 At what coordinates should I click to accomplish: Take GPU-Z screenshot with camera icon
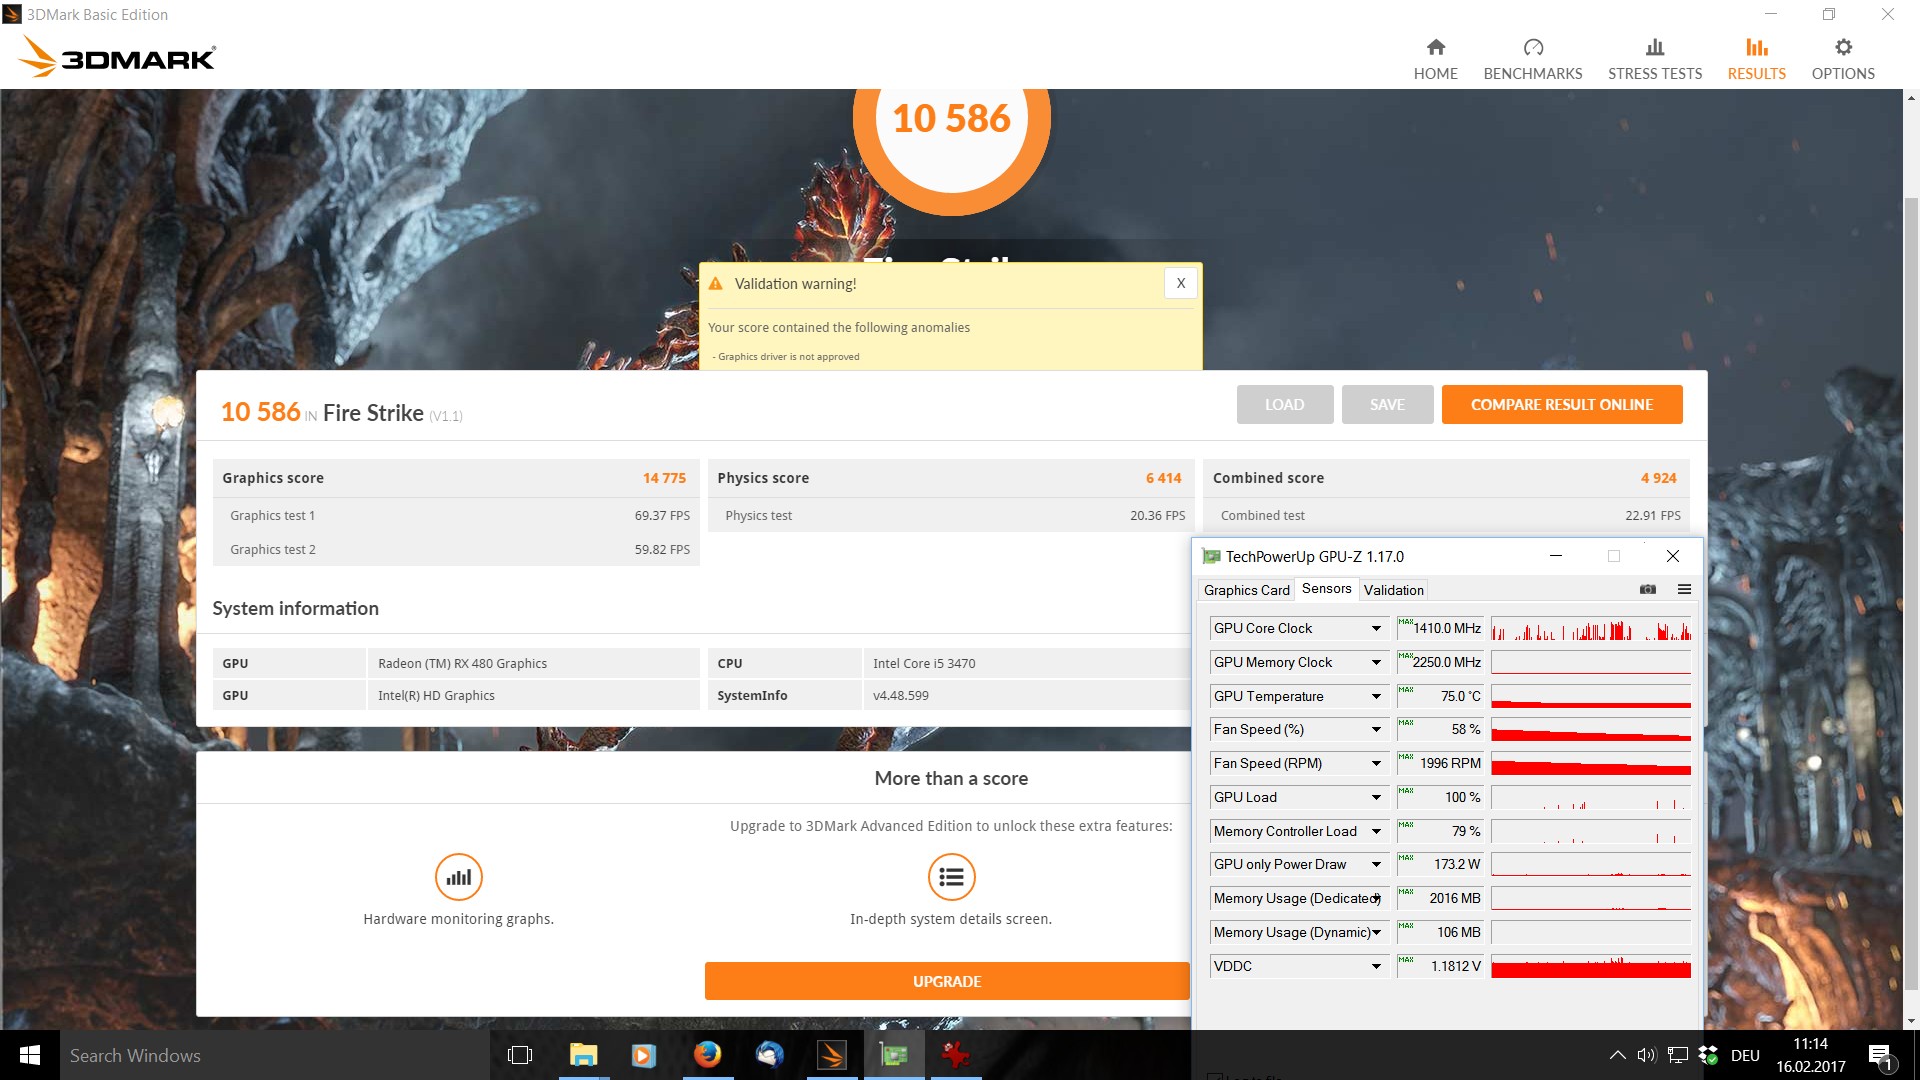click(x=1647, y=590)
